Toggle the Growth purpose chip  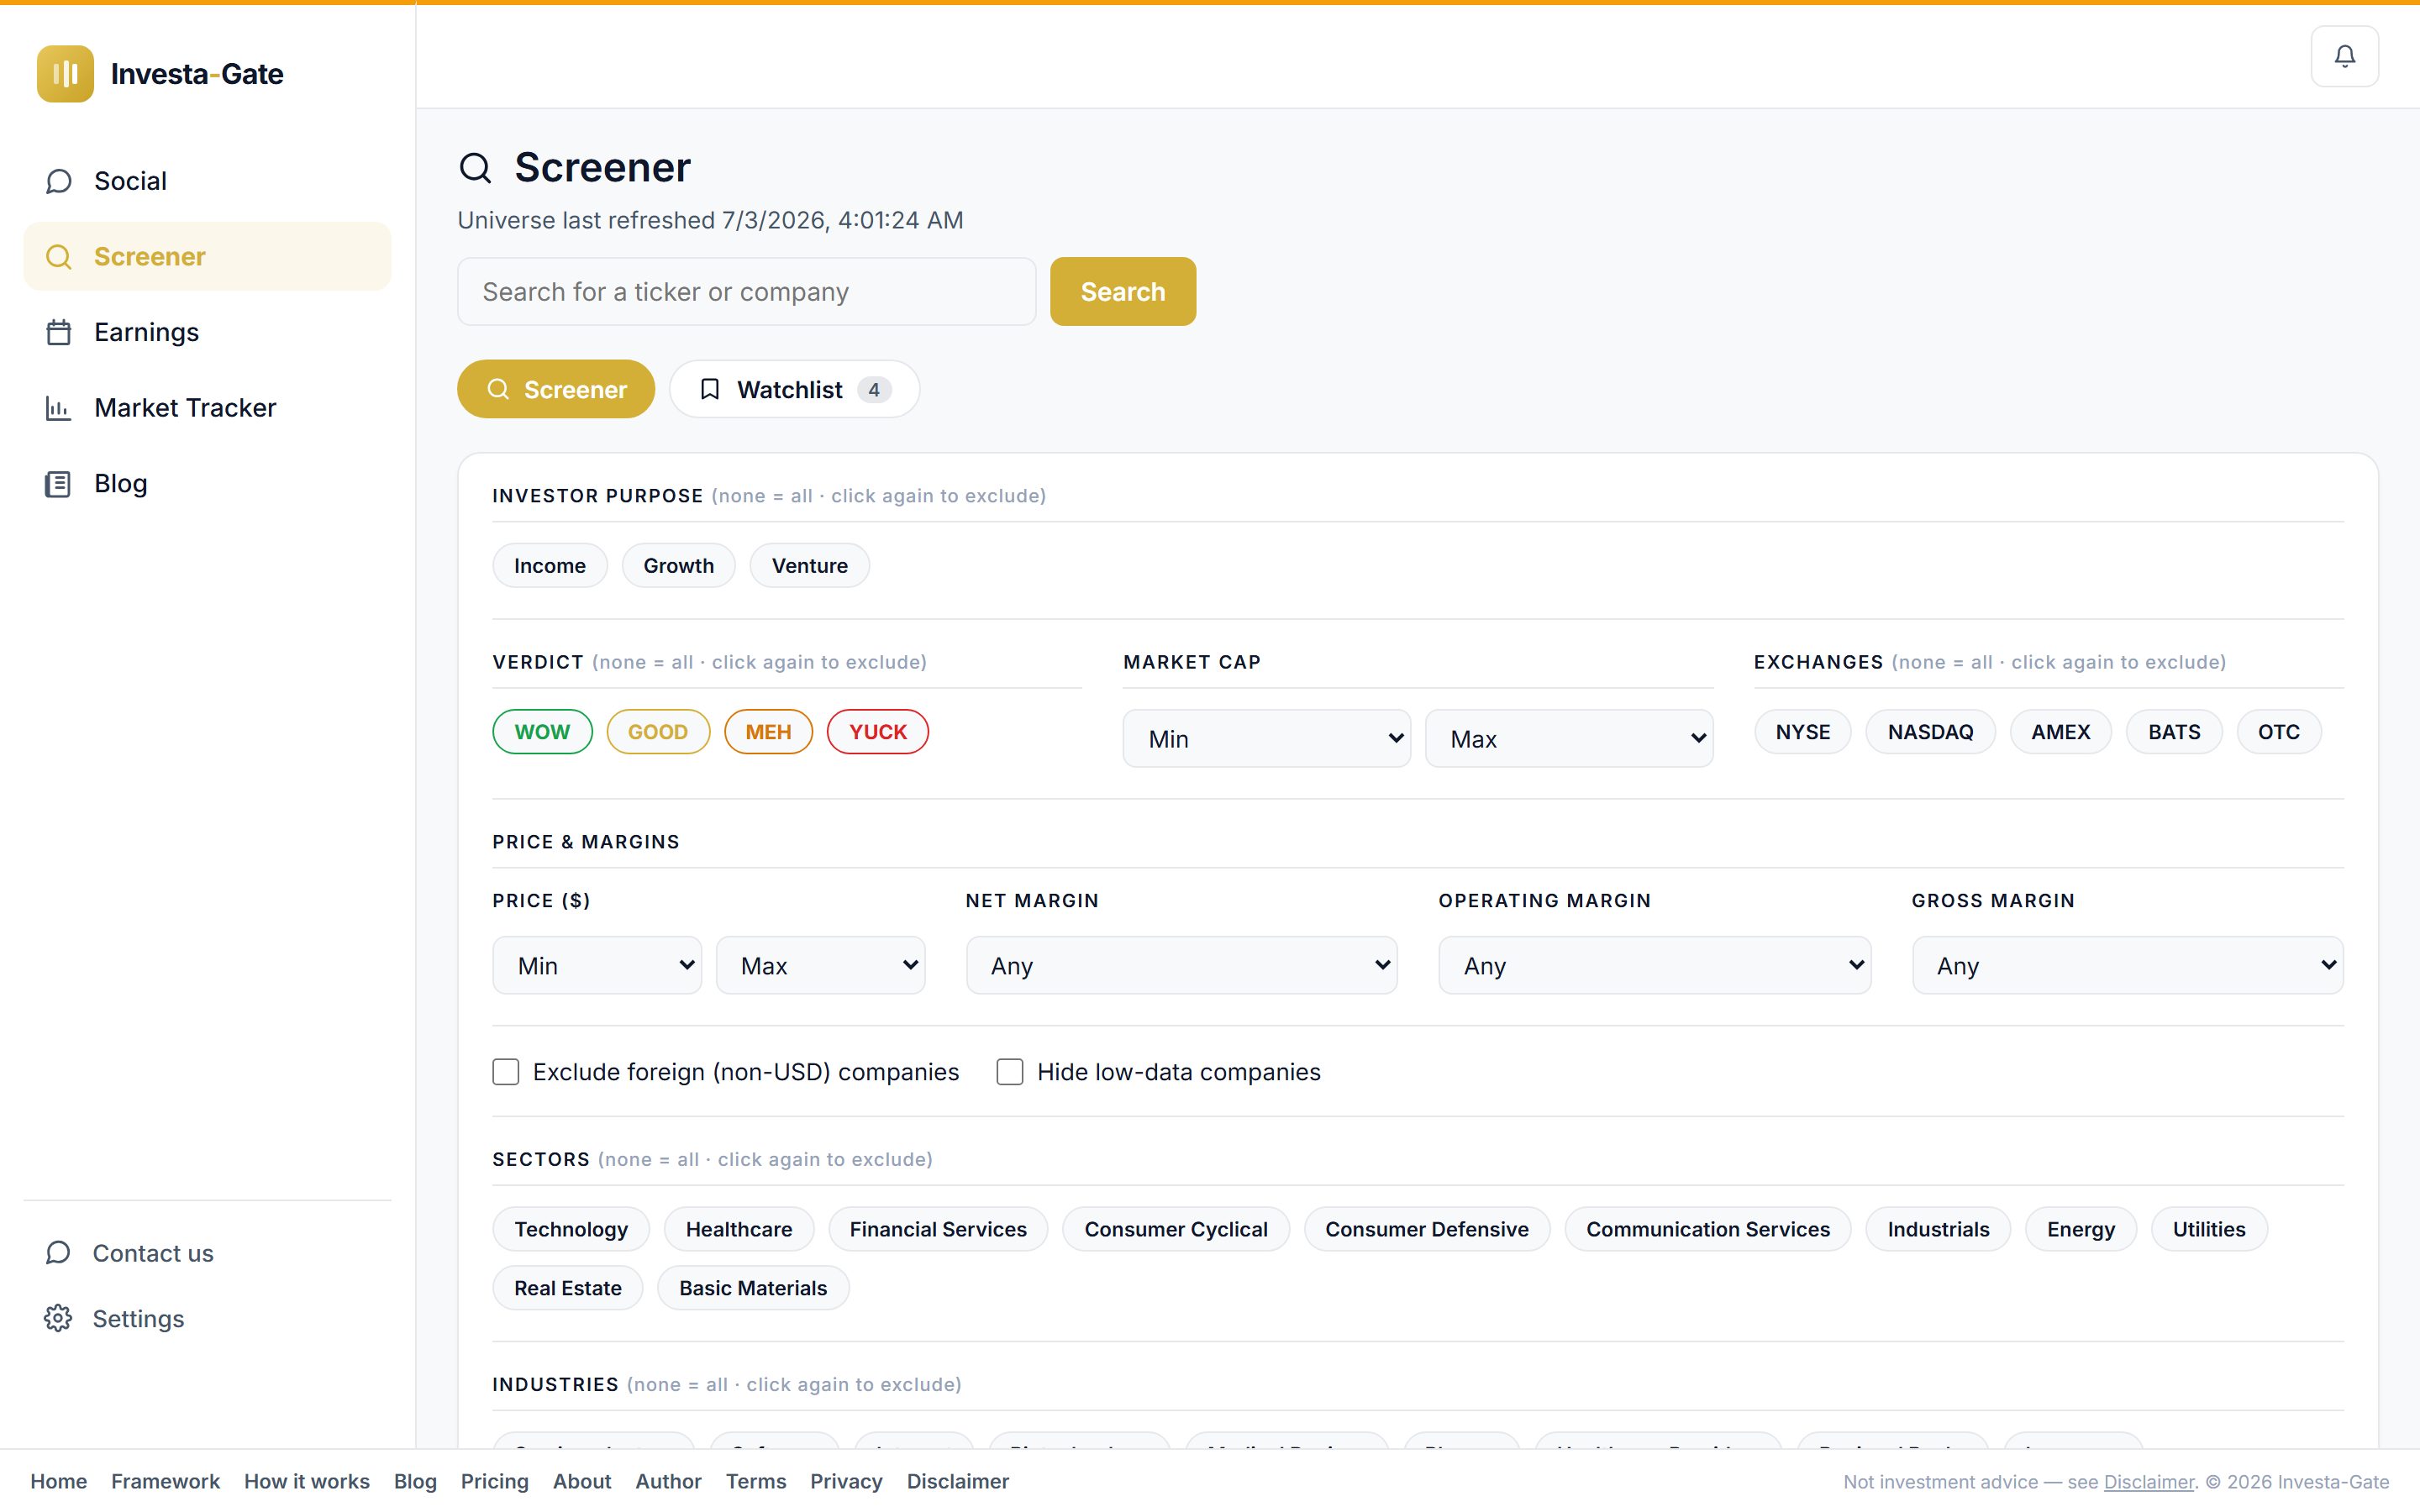click(679, 566)
